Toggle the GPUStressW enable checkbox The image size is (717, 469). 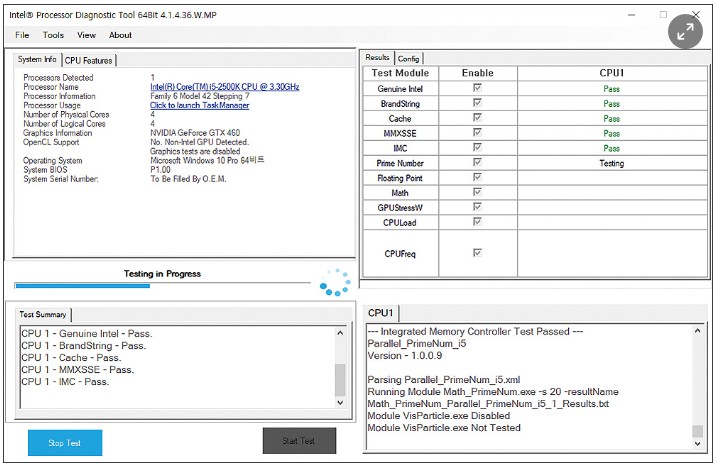click(477, 207)
